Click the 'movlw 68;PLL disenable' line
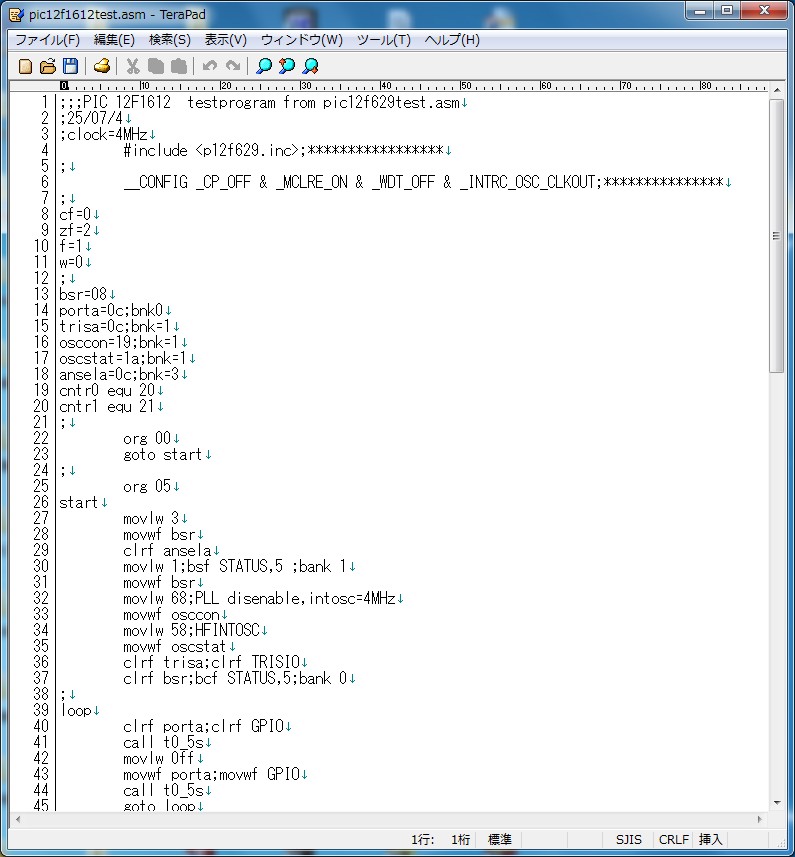This screenshot has width=795, height=857. (259, 598)
